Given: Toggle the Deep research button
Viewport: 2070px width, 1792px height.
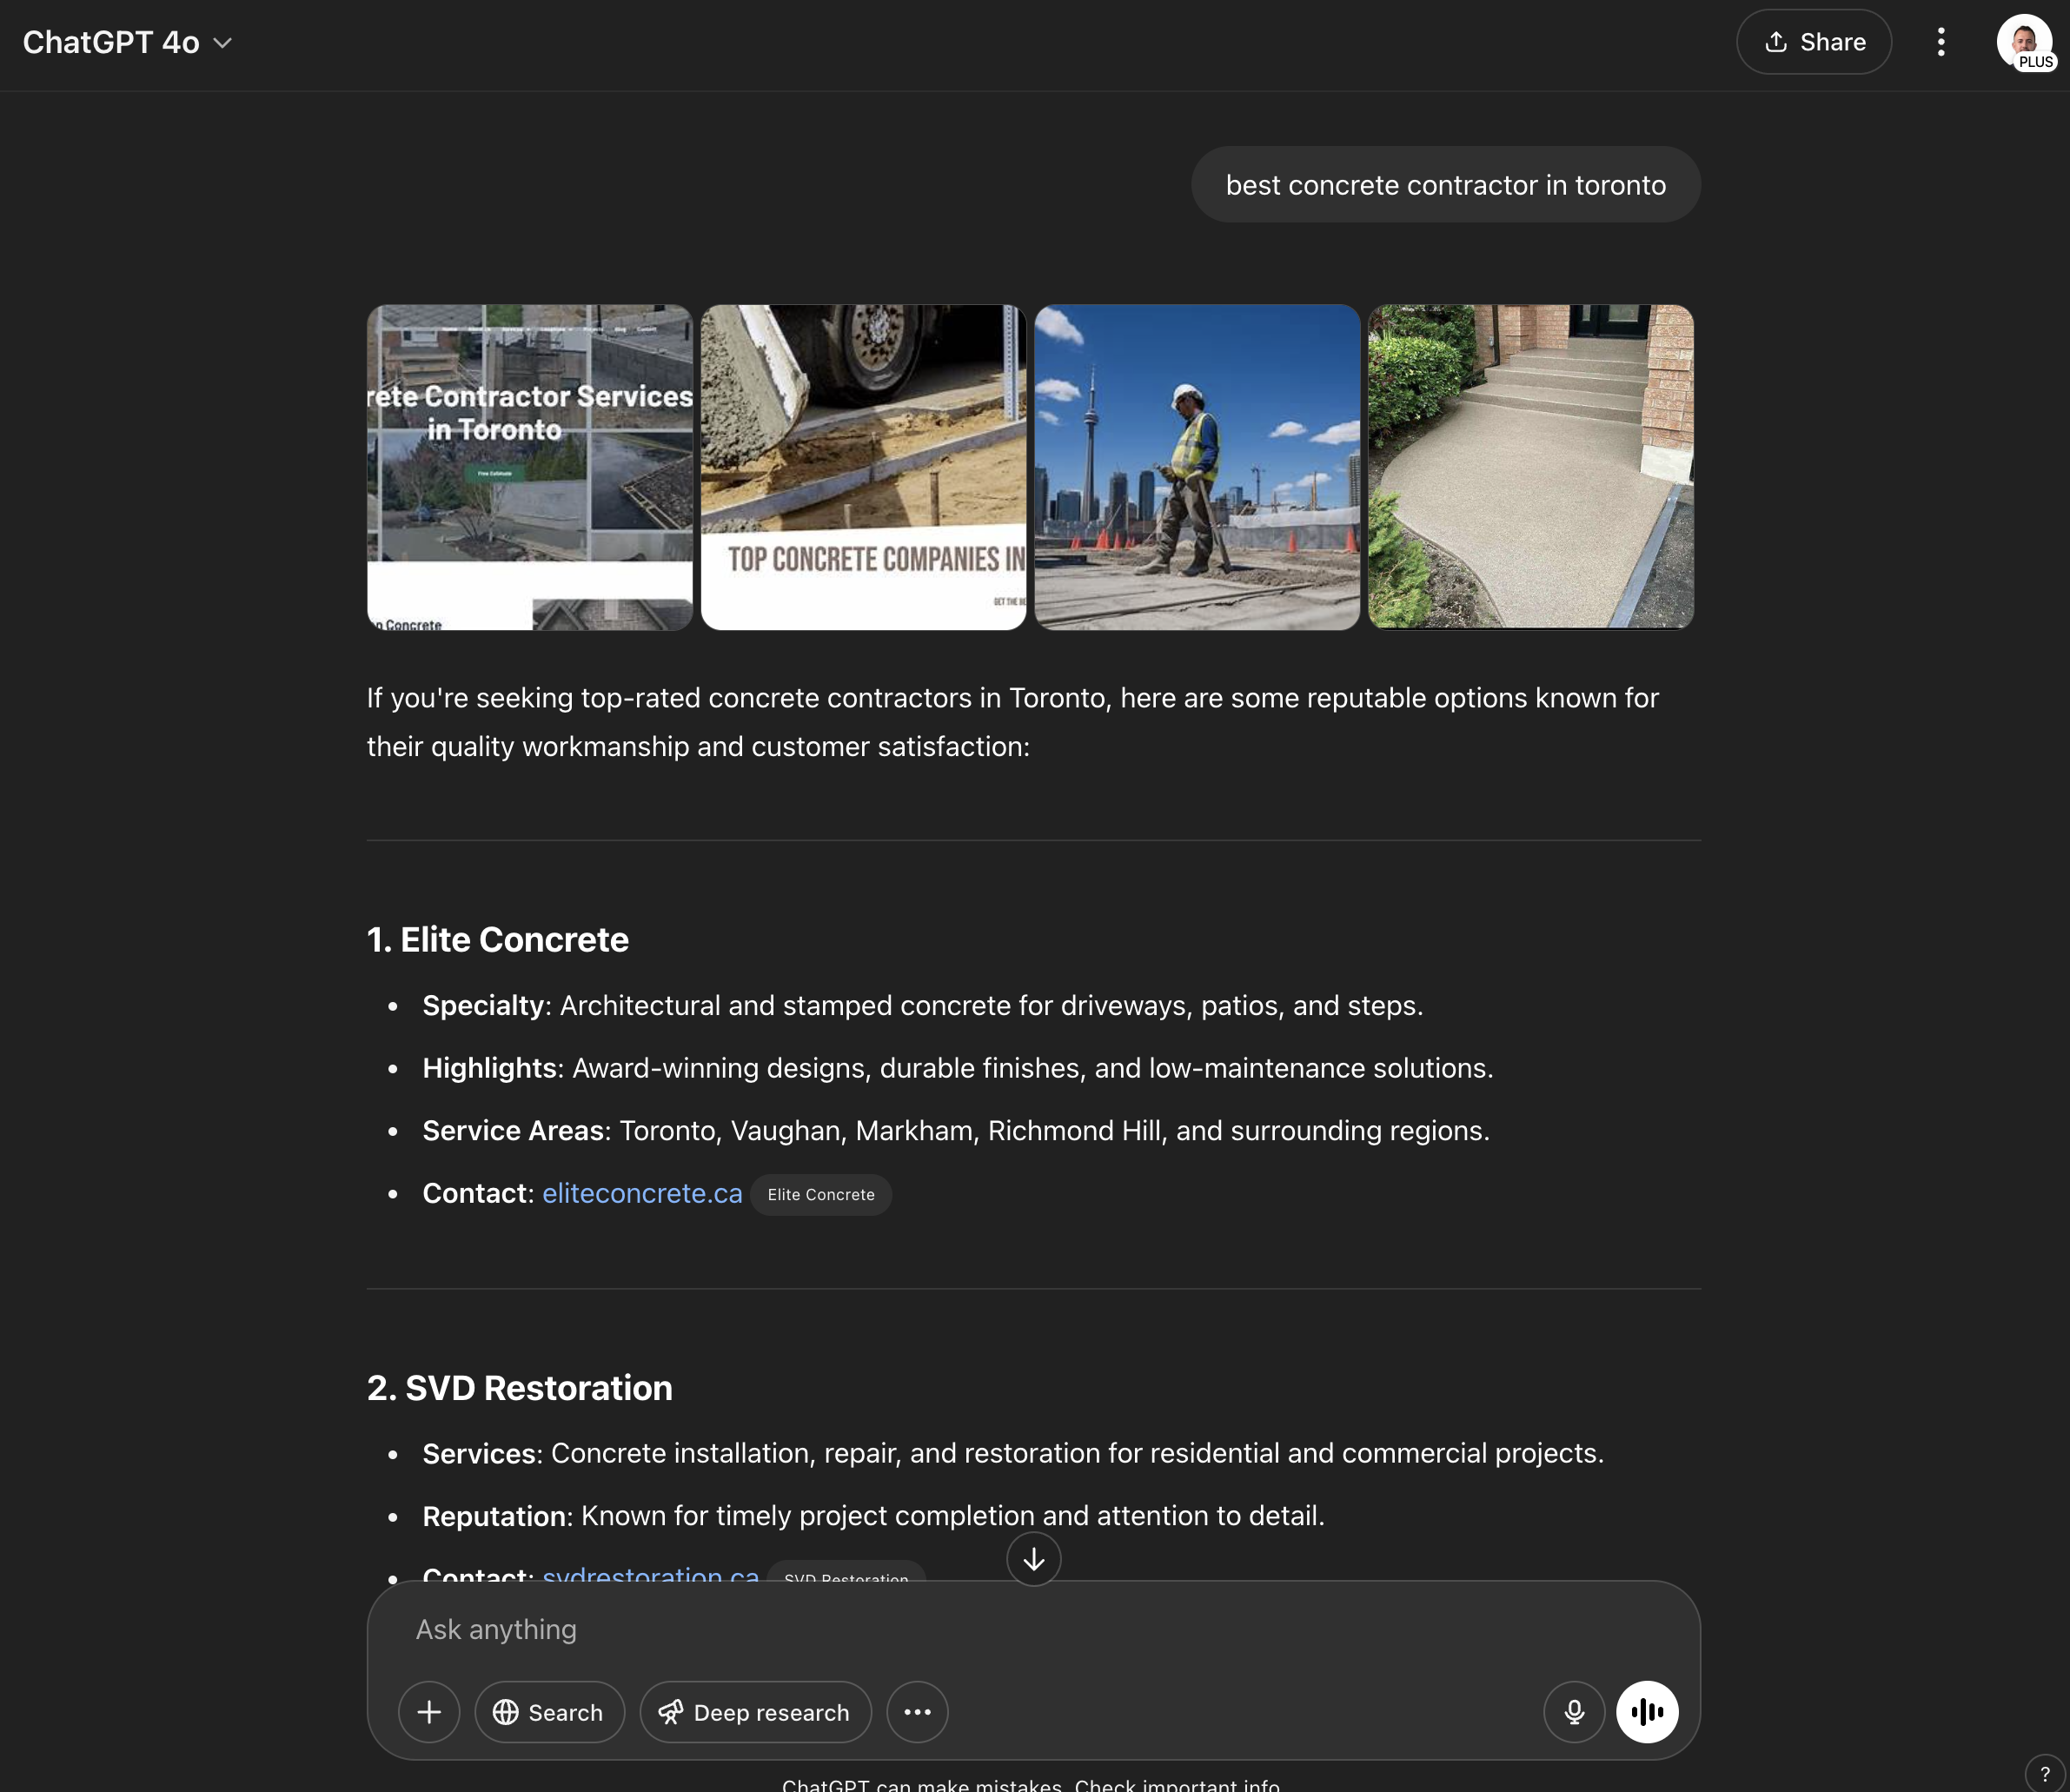Looking at the screenshot, I should [x=755, y=1712].
